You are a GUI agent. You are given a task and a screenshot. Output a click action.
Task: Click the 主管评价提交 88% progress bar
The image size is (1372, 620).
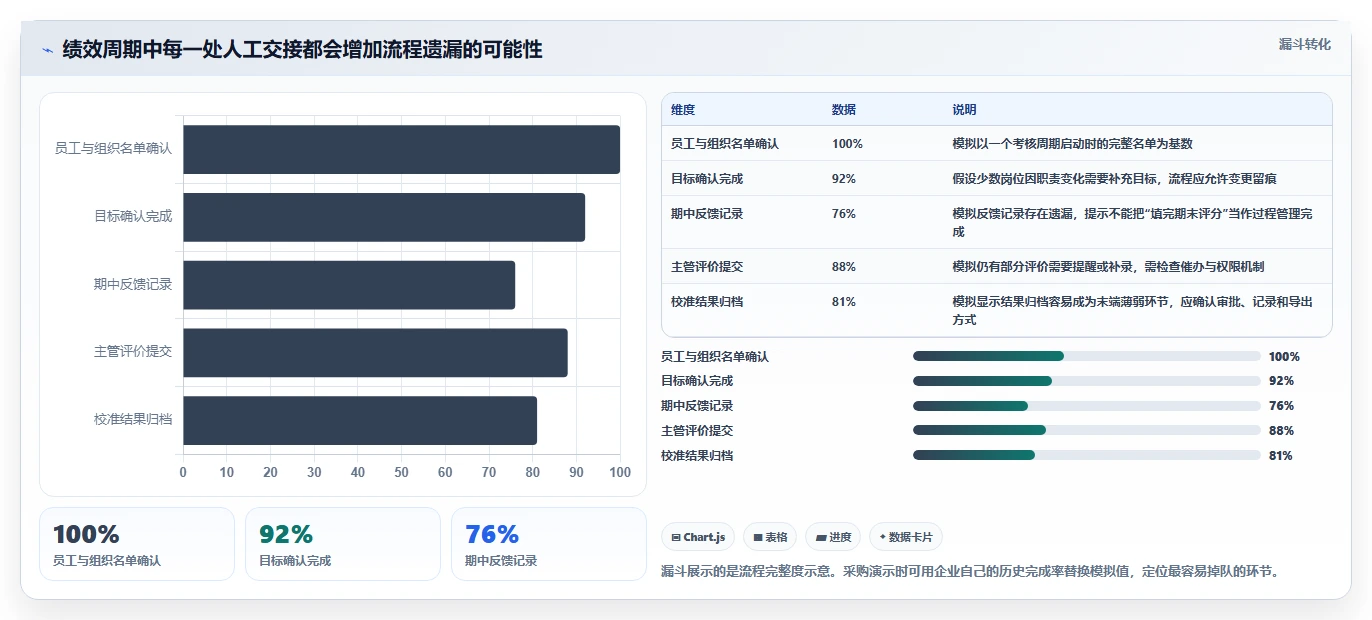coord(1086,431)
